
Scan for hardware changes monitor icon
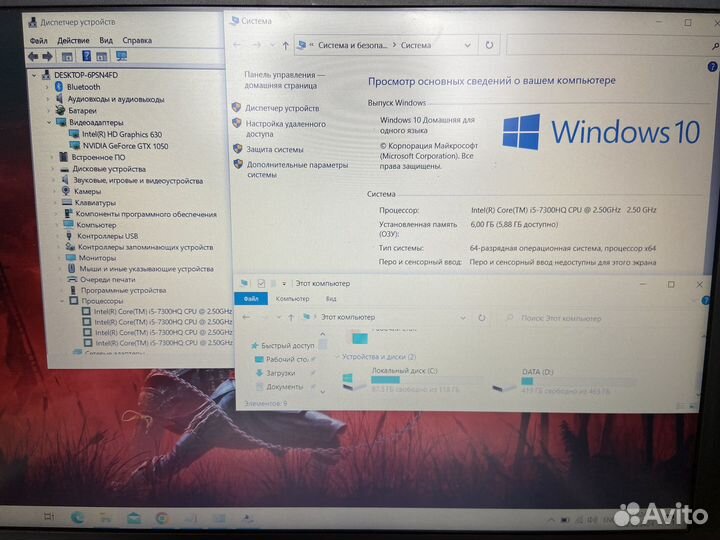(121, 56)
